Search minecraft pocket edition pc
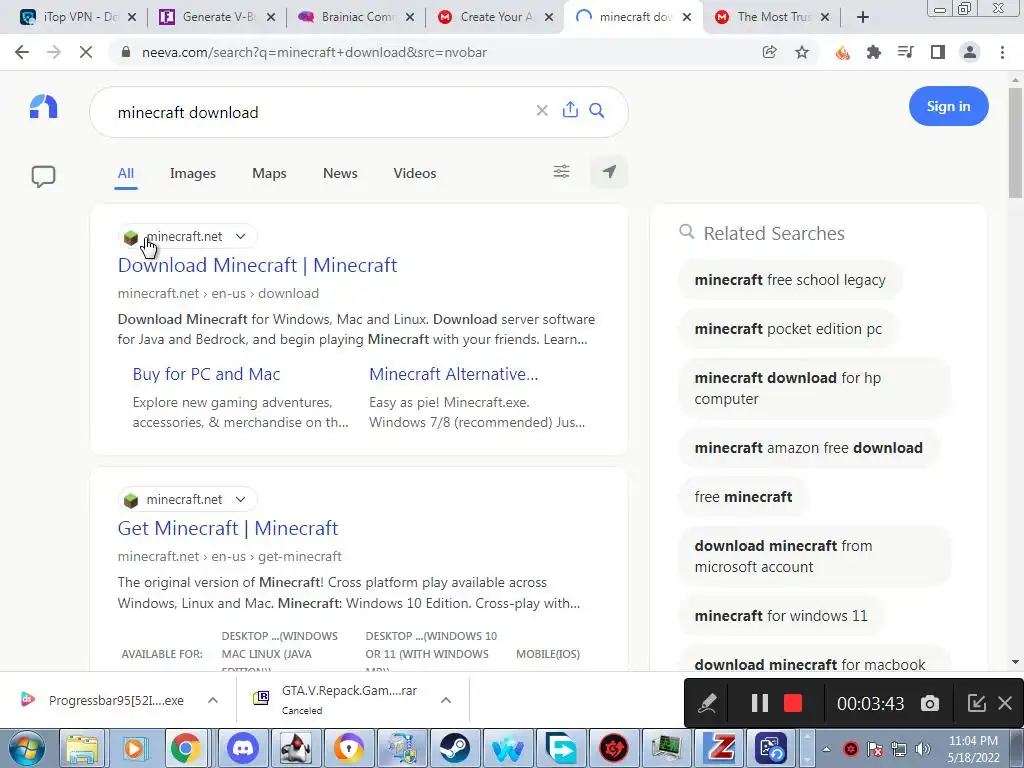This screenshot has height=768, width=1024. tap(788, 328)
